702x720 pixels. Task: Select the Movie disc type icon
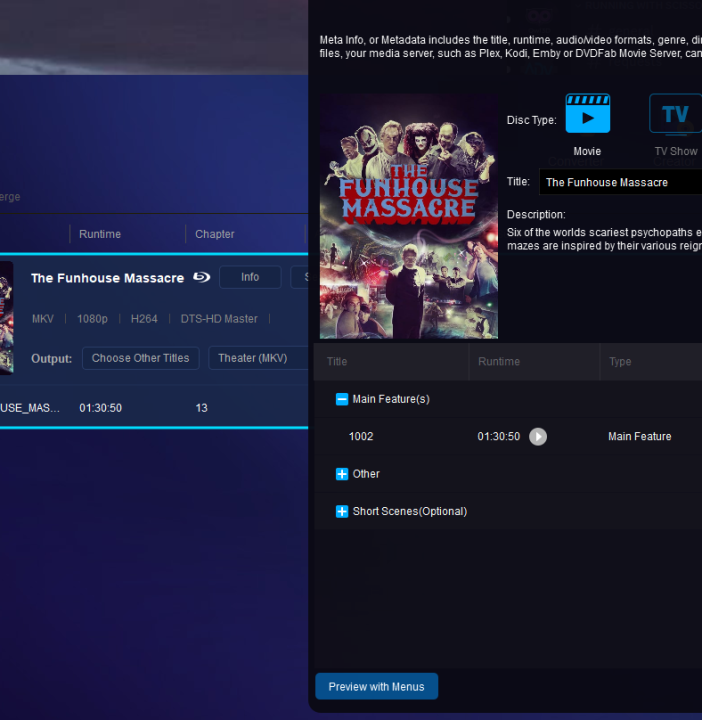click(587, 113)
